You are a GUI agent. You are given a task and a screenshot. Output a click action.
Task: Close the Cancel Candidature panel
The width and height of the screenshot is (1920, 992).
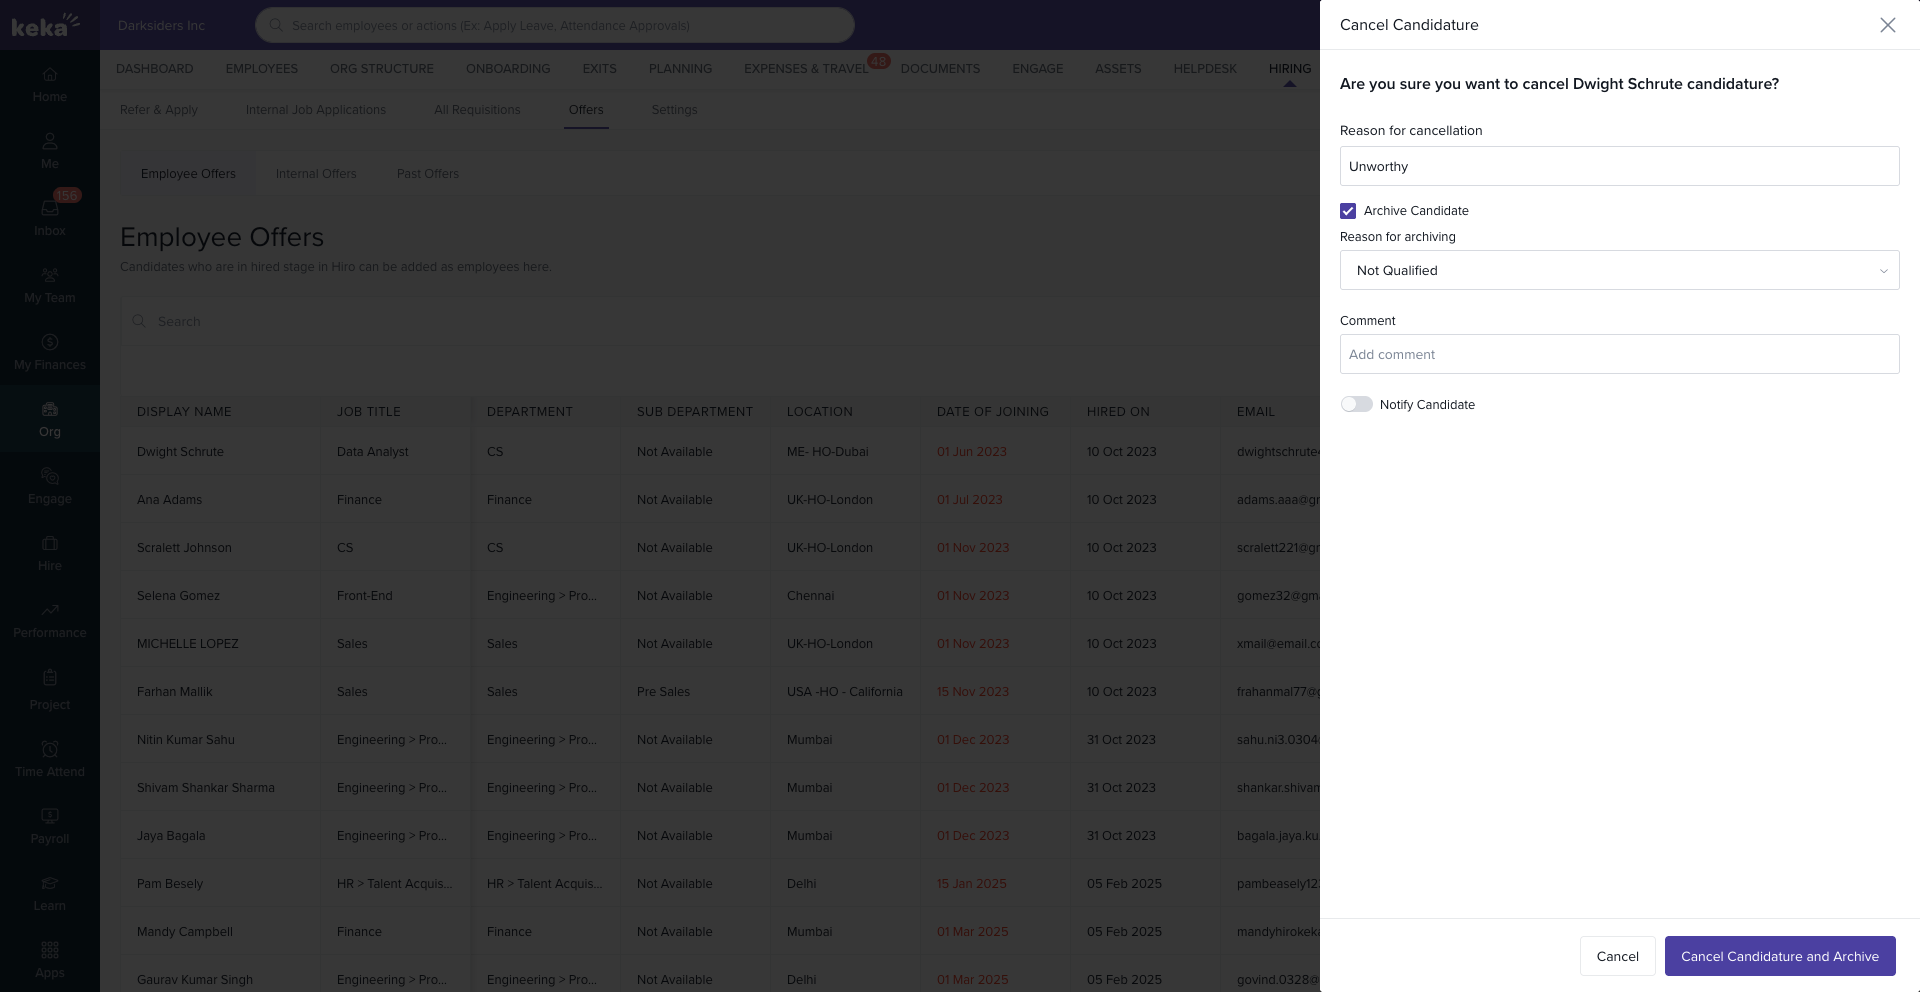pos(1887,25)
